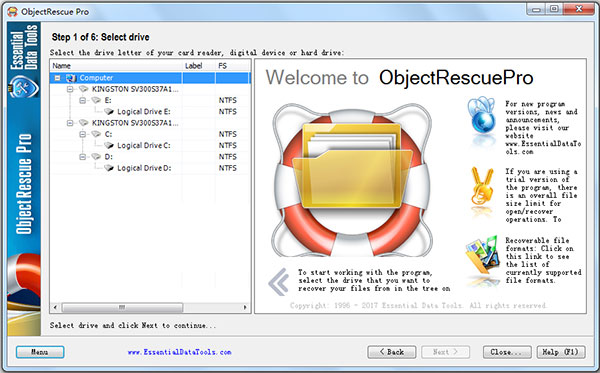Click the drive list horizontal scrollbar thumb
Image resolution: width=600 pixels, height=373 pixels.
tap(122, 307)
